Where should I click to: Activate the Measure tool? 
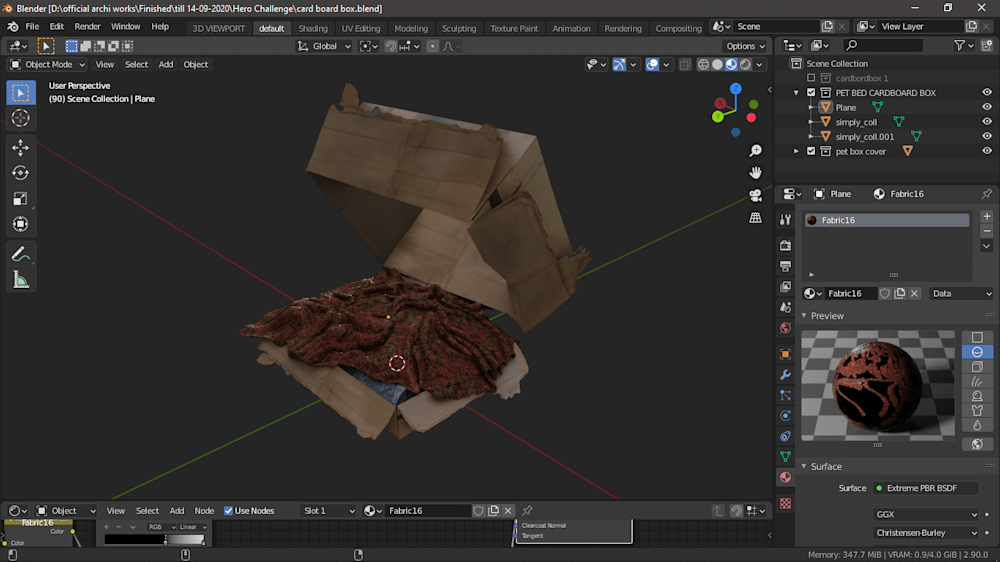coord(20,280)
